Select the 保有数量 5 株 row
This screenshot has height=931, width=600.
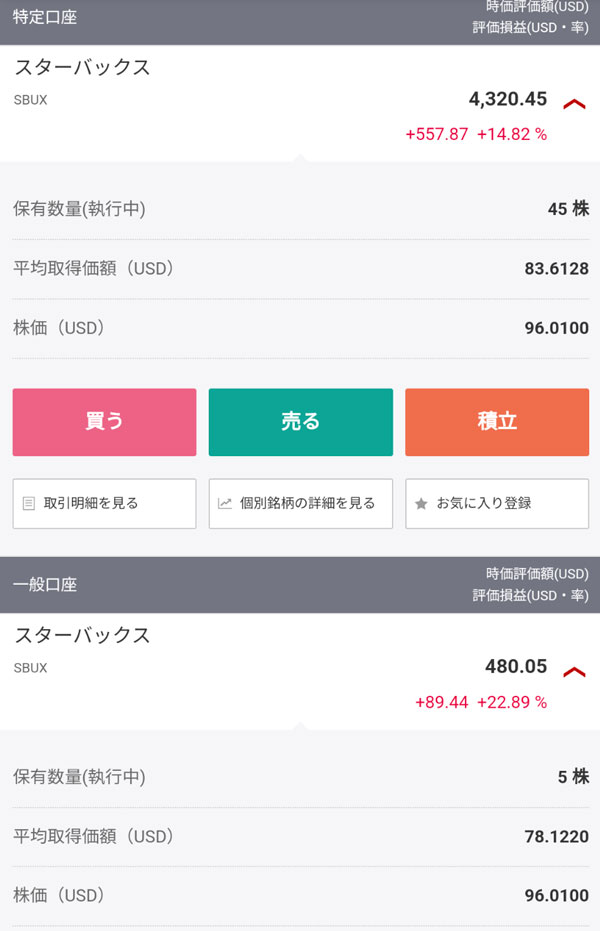(x=300, y=777)
